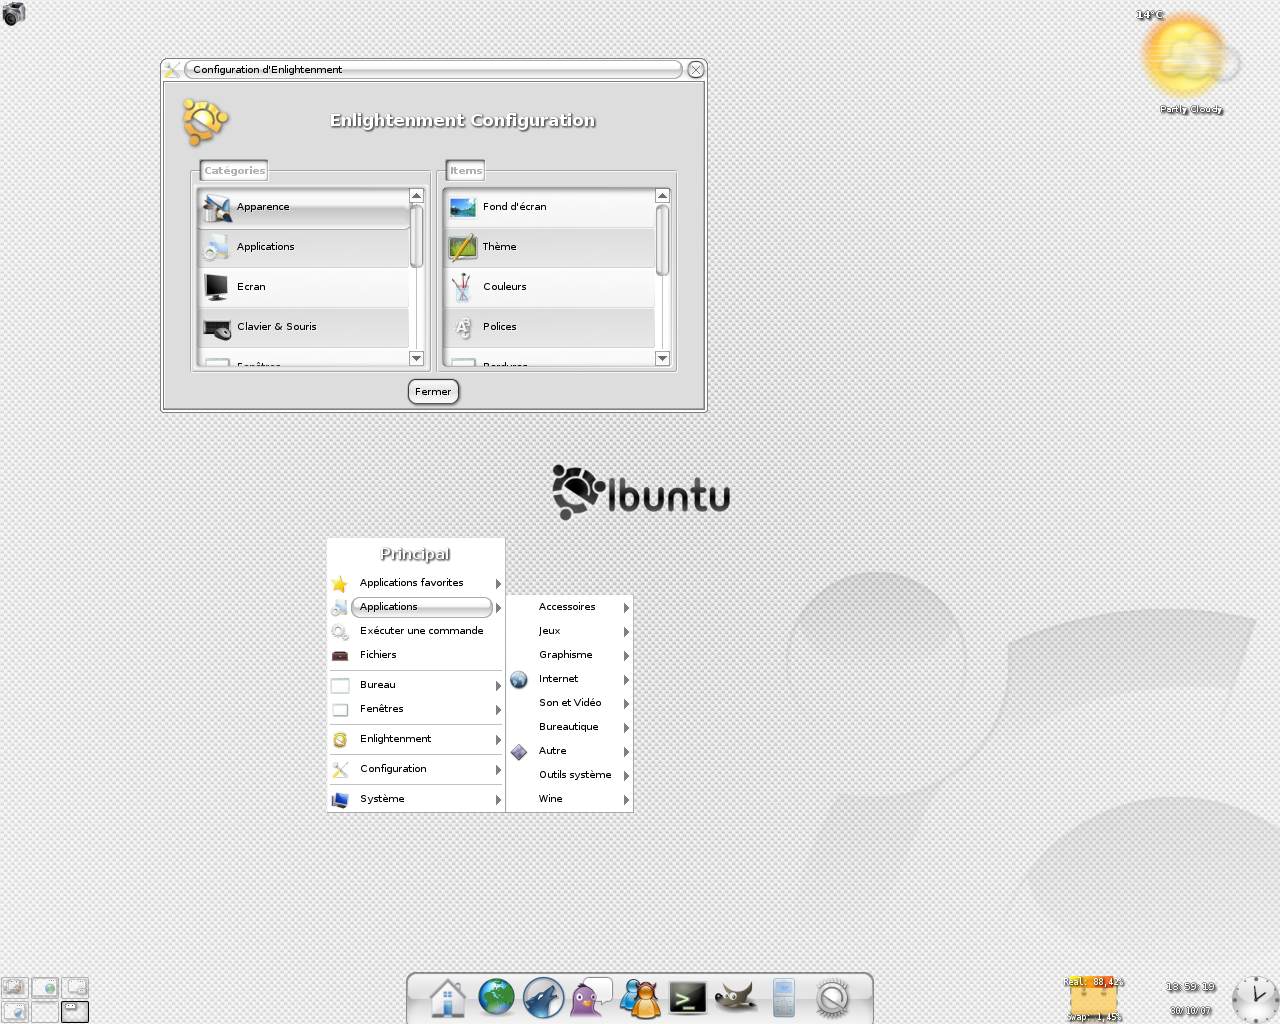The width and height of the screenshot is (1280, 1024).
Task: Expand the Outils système submenu
Action: pos(570,775)
